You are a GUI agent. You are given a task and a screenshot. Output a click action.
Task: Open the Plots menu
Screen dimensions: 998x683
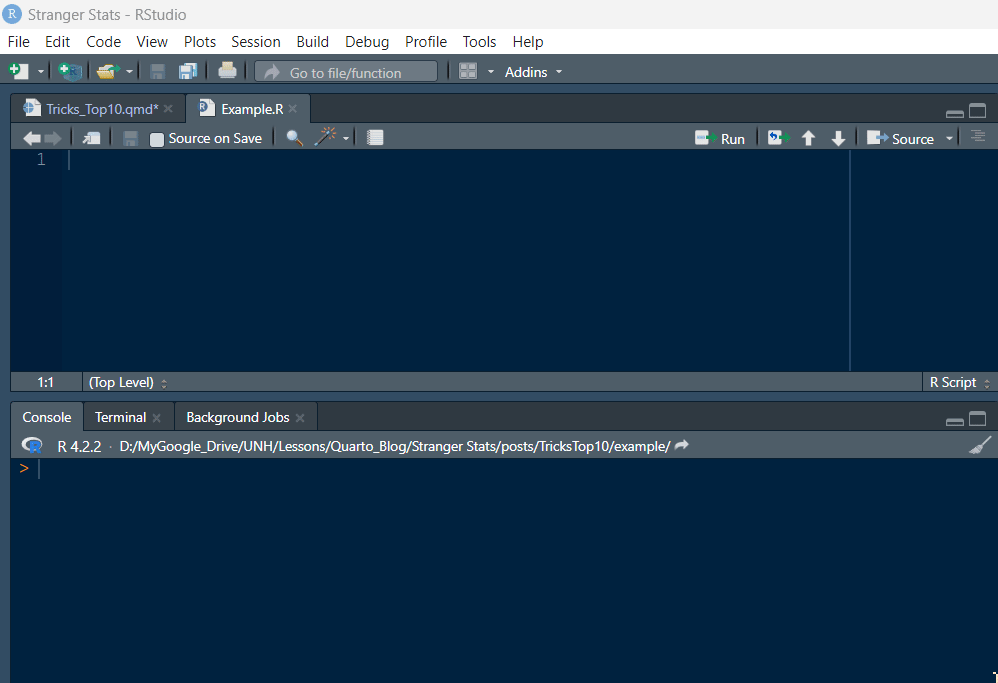coord(200,42)
